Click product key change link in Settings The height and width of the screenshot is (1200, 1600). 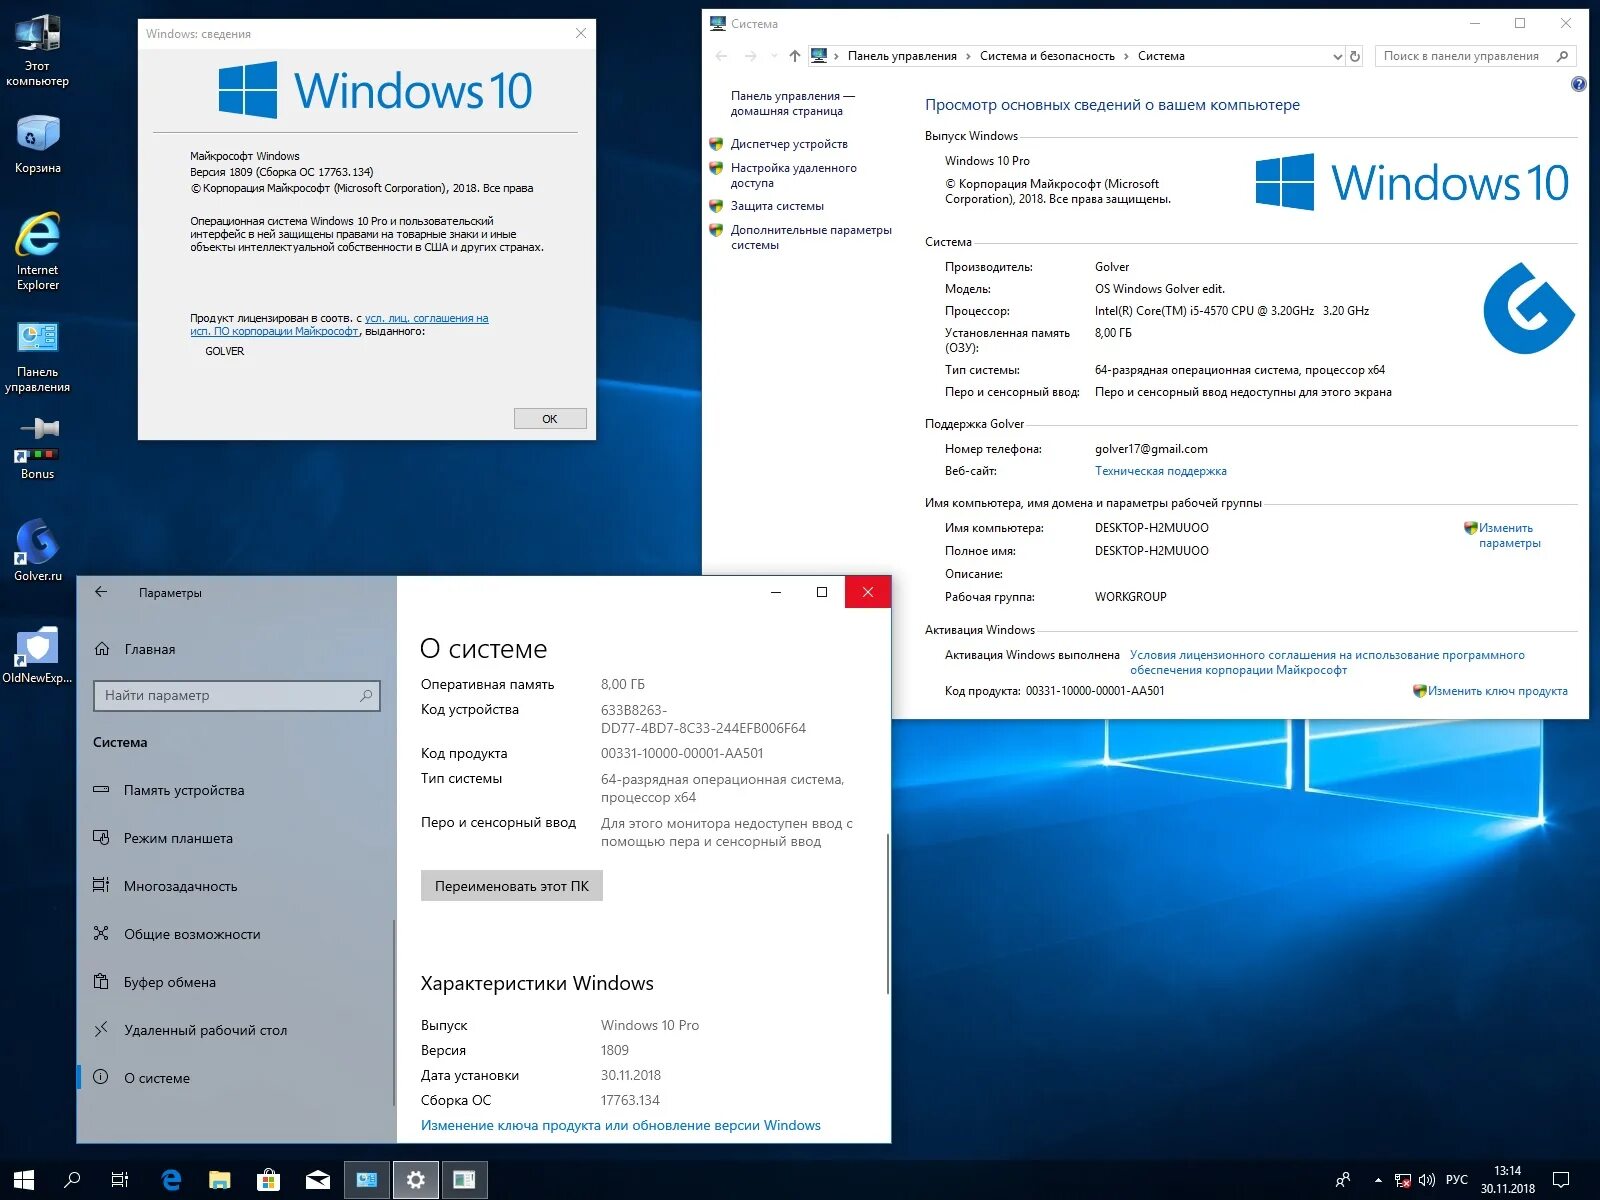point(620,1125)
